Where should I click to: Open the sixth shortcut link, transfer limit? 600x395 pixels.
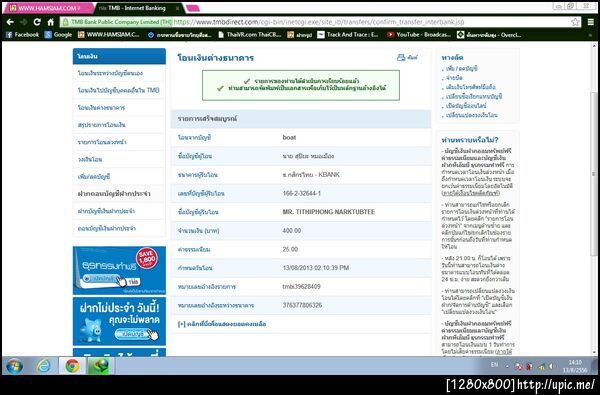point(471,115)
